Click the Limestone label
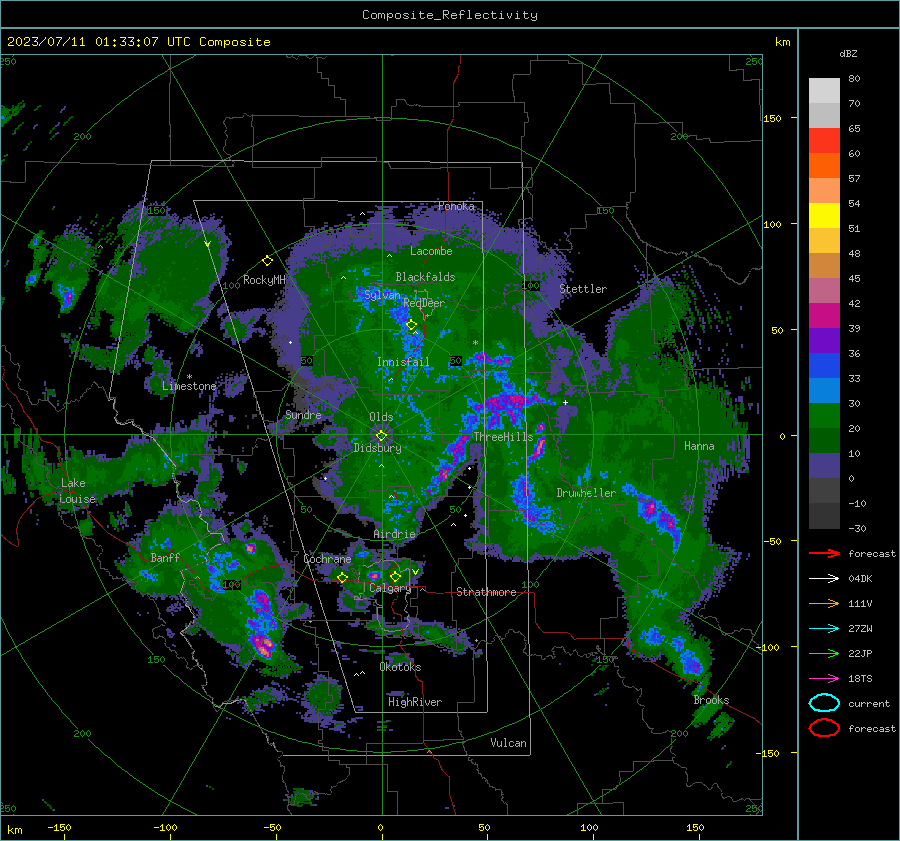The width and height of the screenshot is (900, 841). pos(189,386)
